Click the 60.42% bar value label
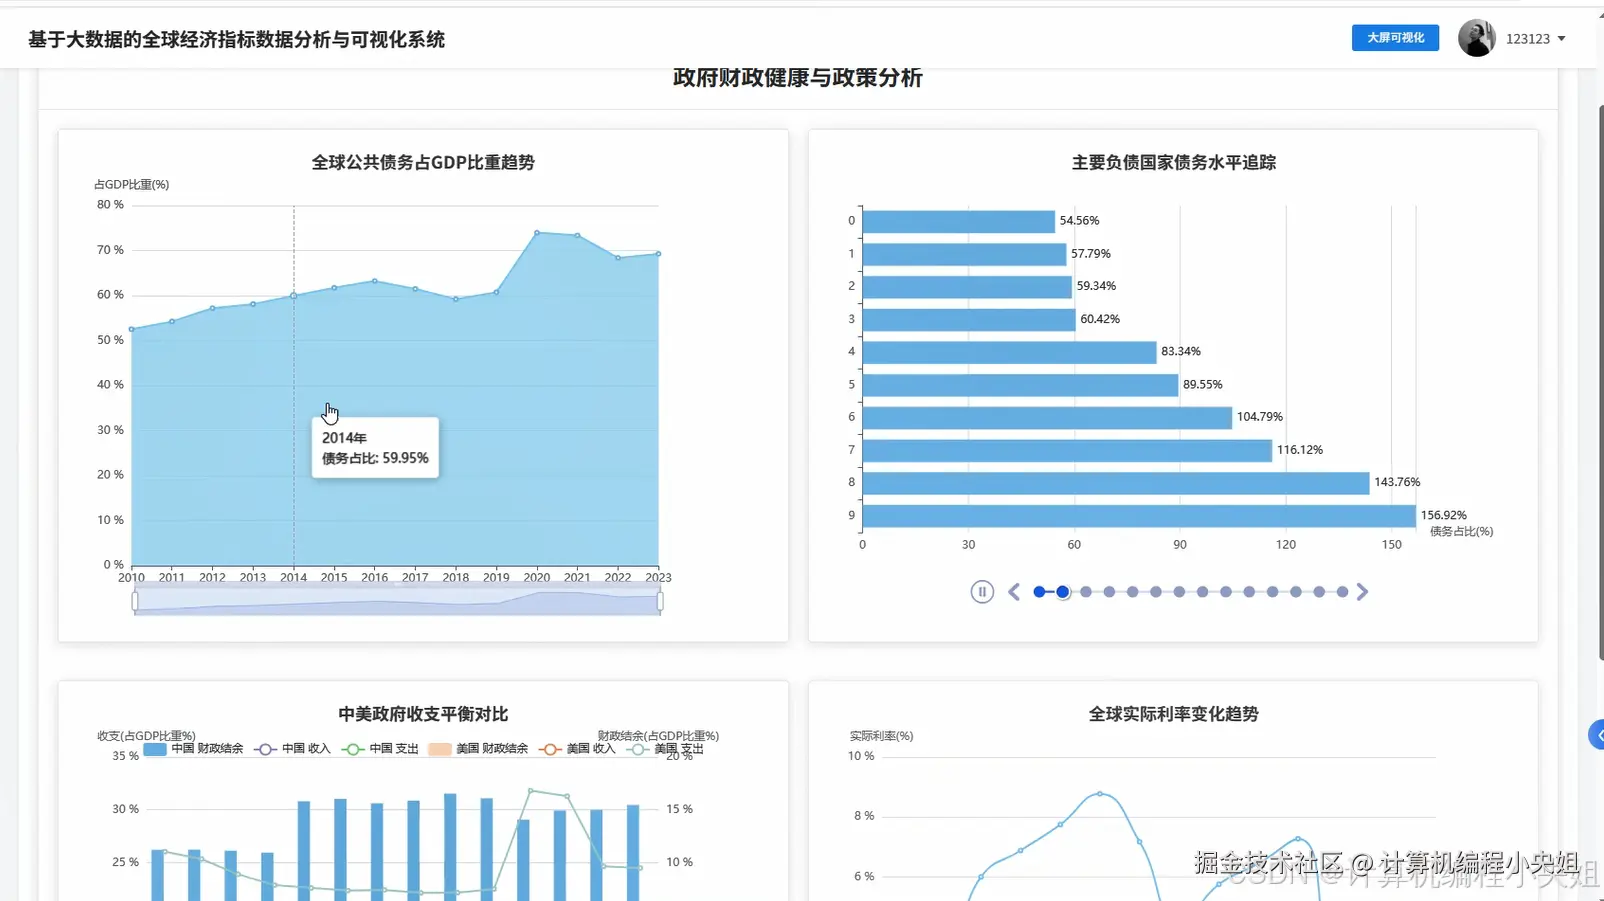 pos(1100,319)
